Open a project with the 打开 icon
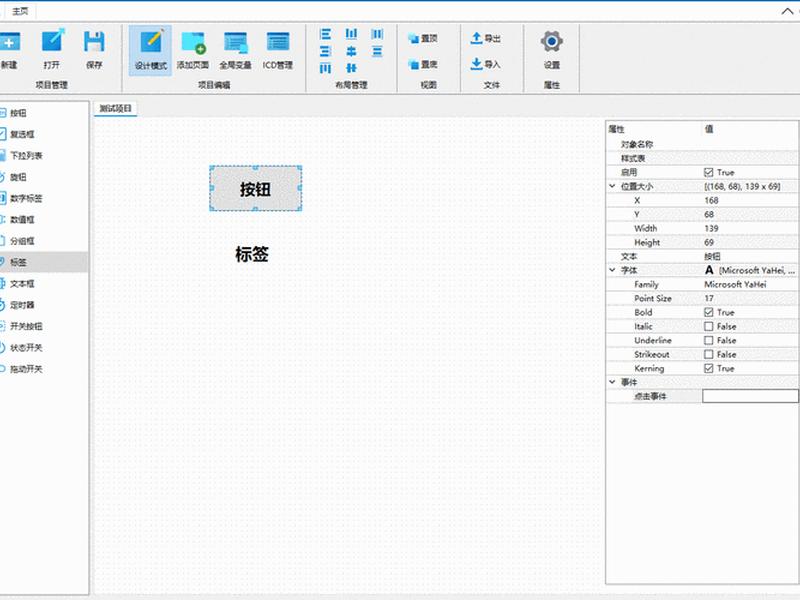The image size is (800, 600). pos(52,42)
